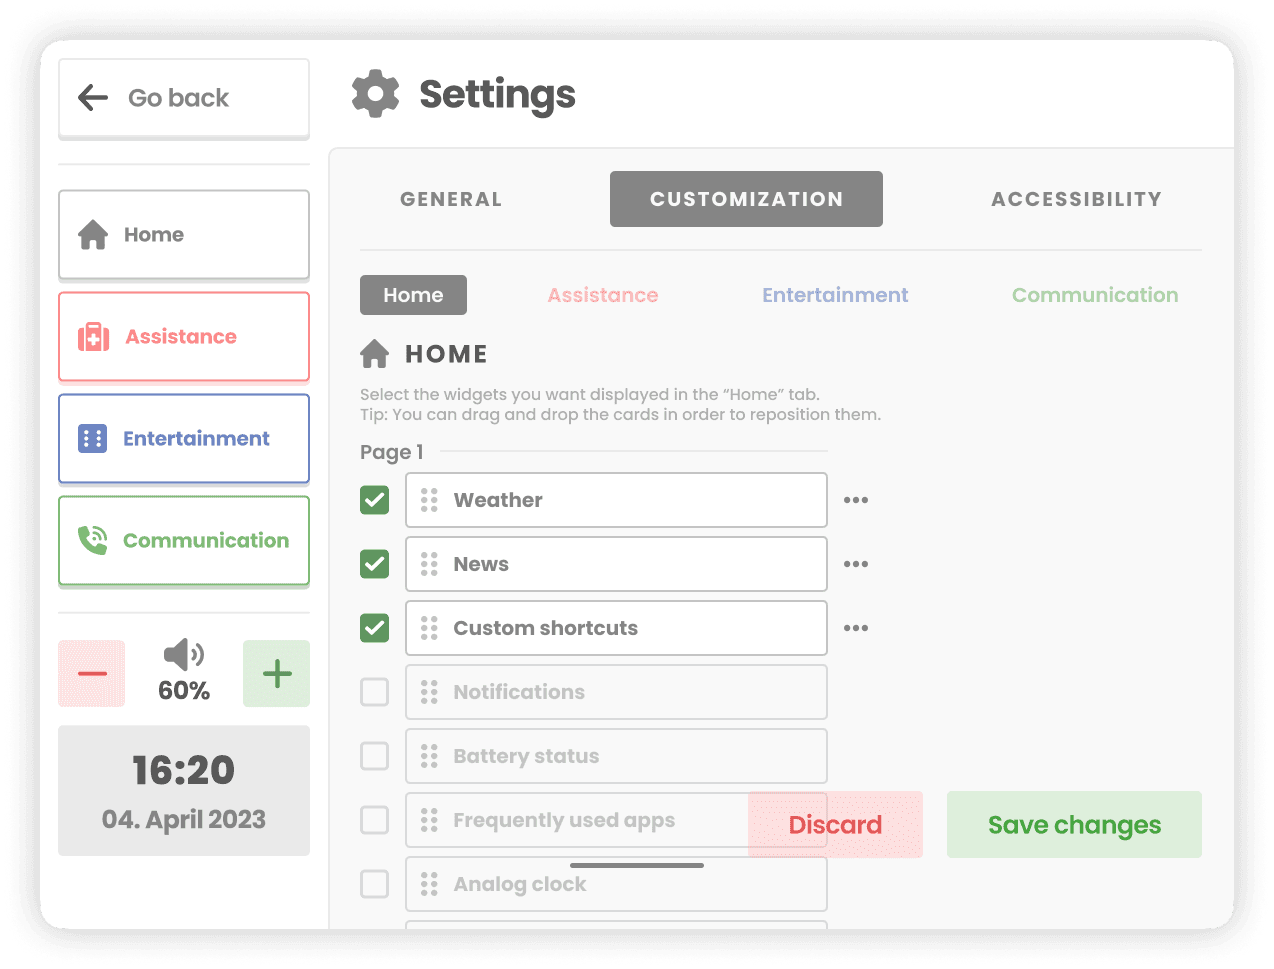This screenshot has height=969, width=1274.
Task: Click the Communication phone icon
Action: point(93,540)
